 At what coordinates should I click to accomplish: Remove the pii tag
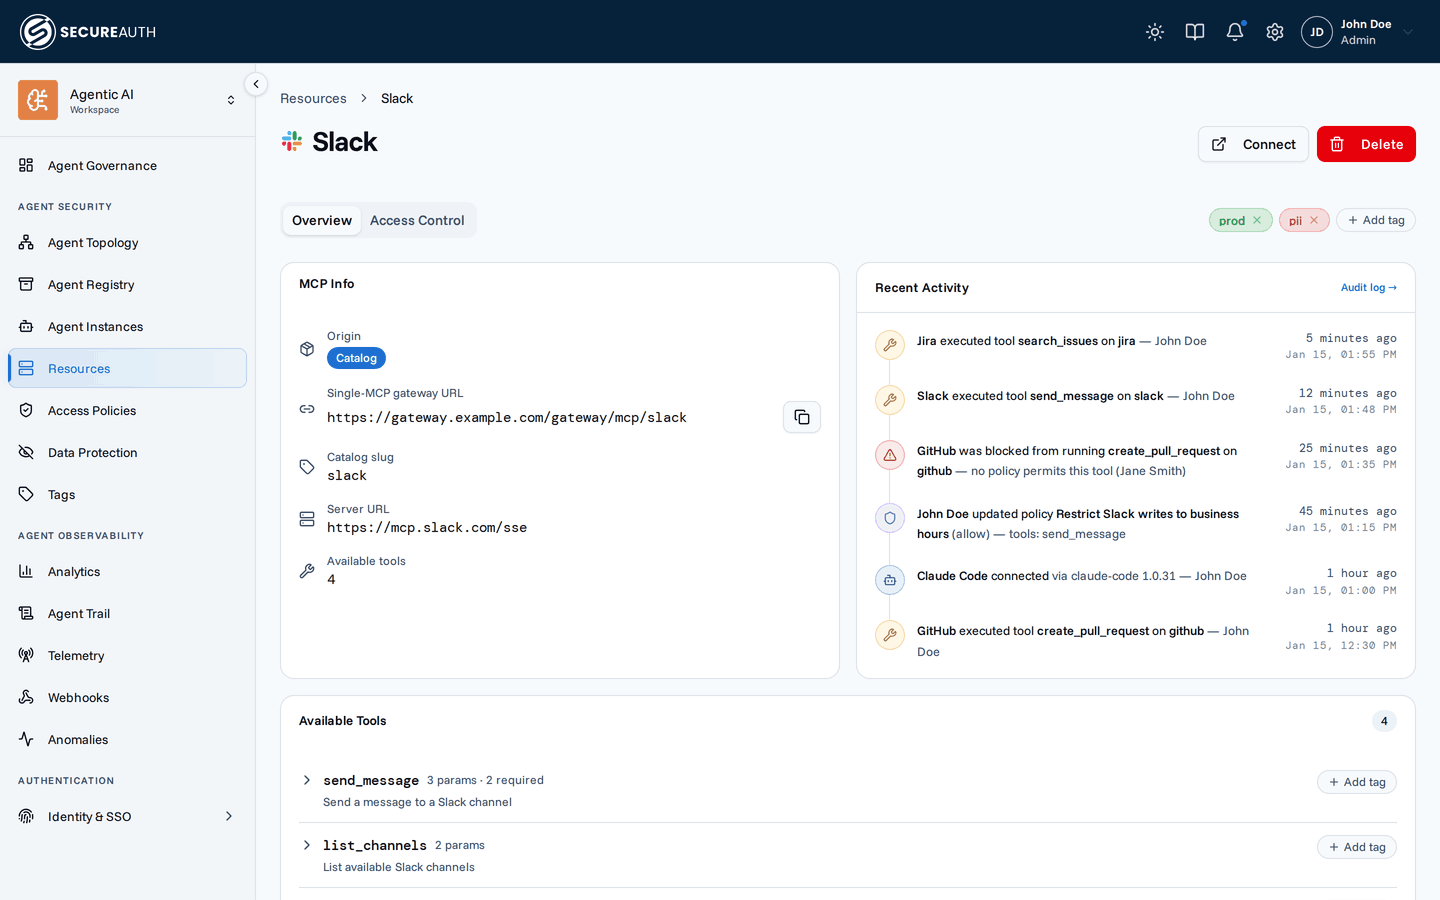coord(1314,221)
